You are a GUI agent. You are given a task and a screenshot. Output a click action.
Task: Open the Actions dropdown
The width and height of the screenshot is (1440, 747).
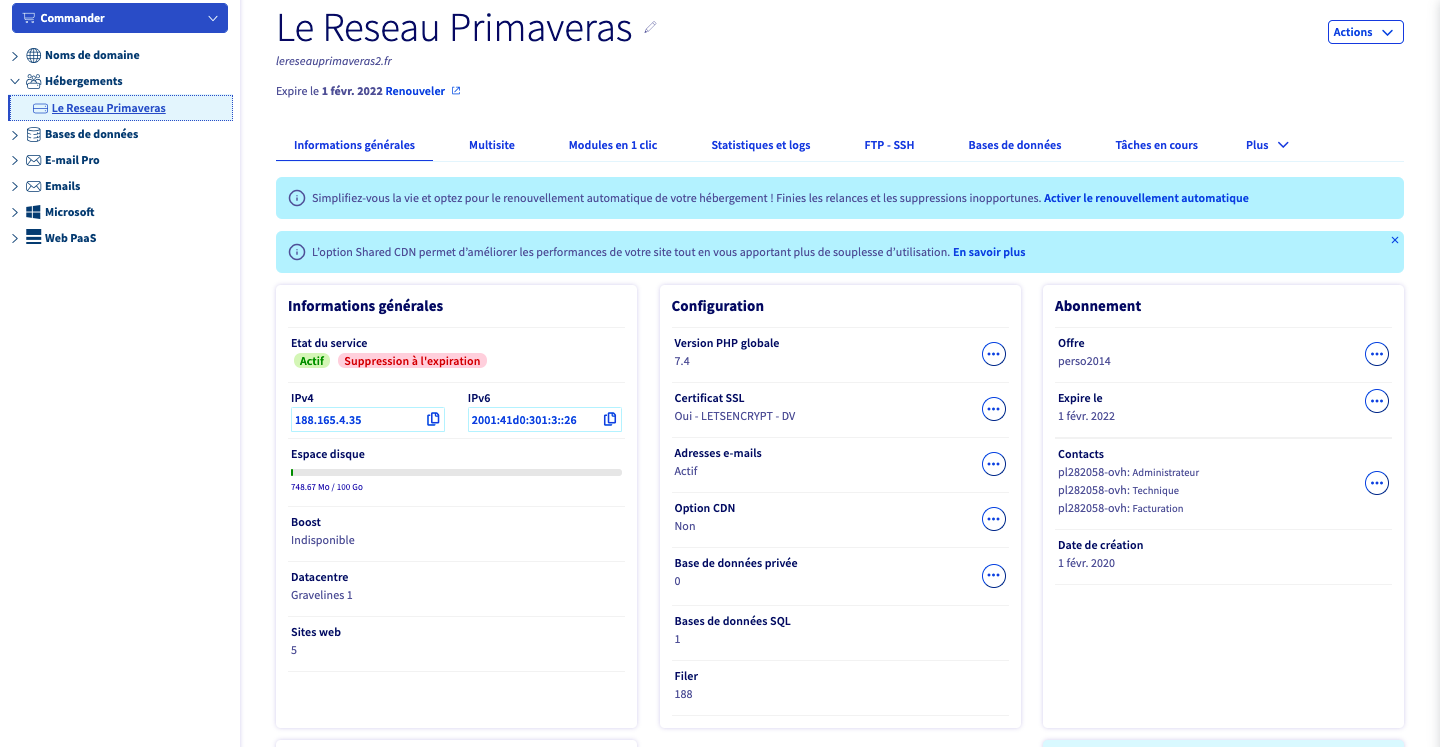coord(1366,32)
